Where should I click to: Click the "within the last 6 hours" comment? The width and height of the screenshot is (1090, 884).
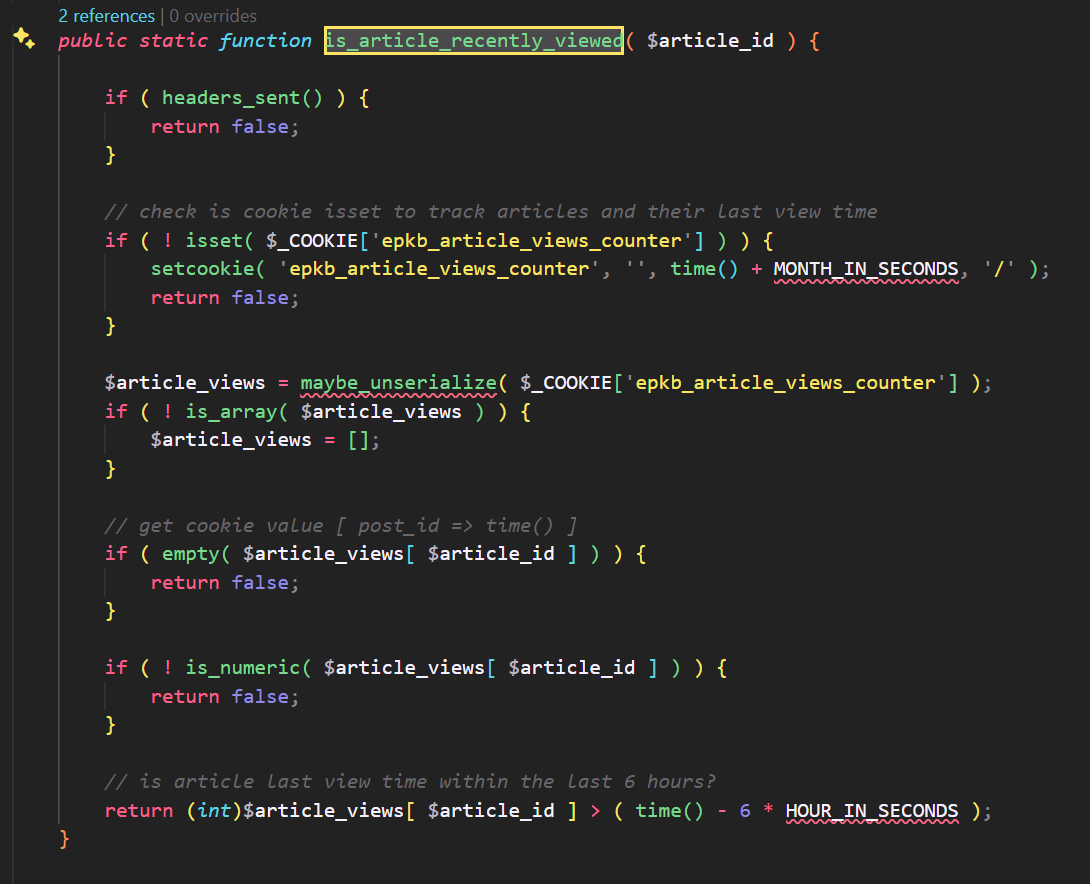coord(410,782)
